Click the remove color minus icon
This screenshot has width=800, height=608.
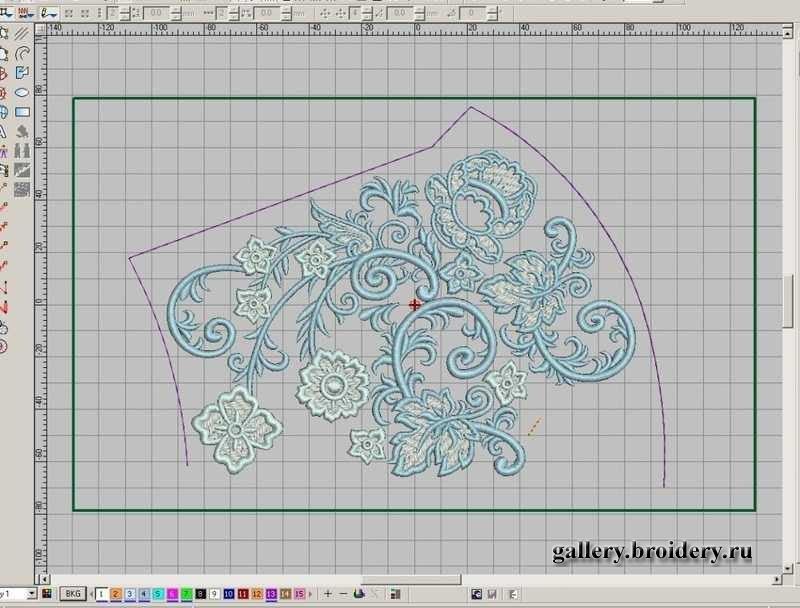pyautogui.click(x=343, y=594)
